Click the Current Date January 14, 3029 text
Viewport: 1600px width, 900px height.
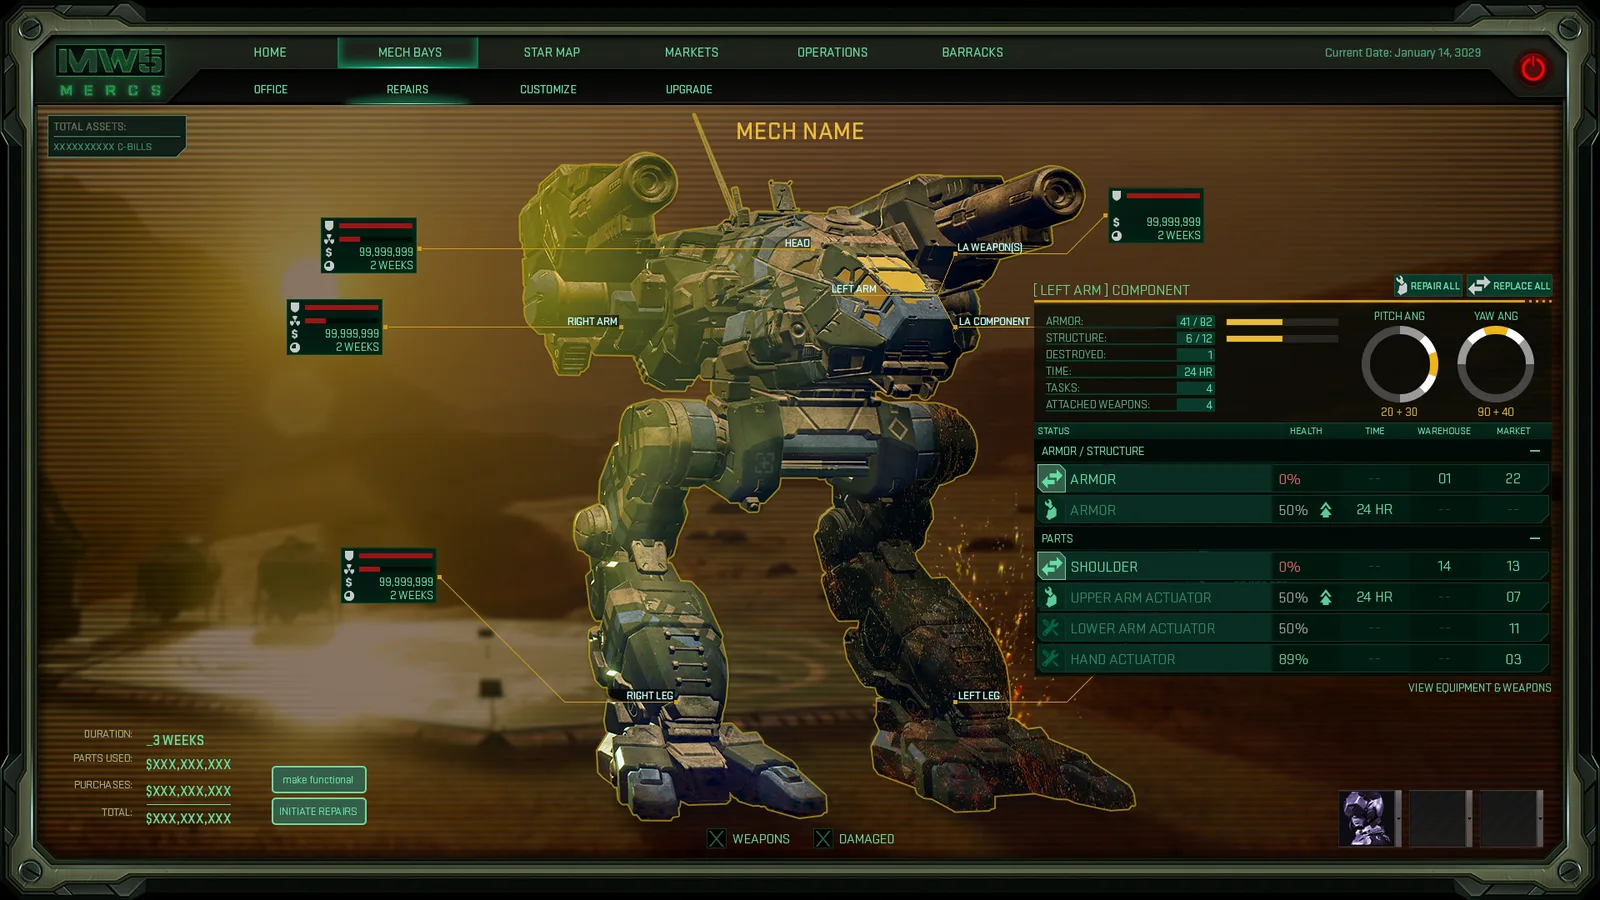pyautogui.click(x=1402, y=53)
